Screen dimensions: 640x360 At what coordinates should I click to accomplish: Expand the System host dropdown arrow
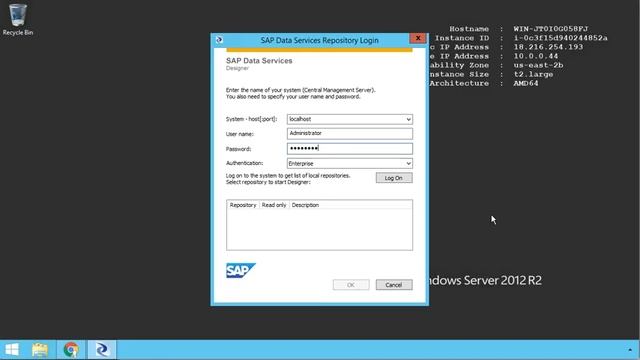tap(408, 119)
